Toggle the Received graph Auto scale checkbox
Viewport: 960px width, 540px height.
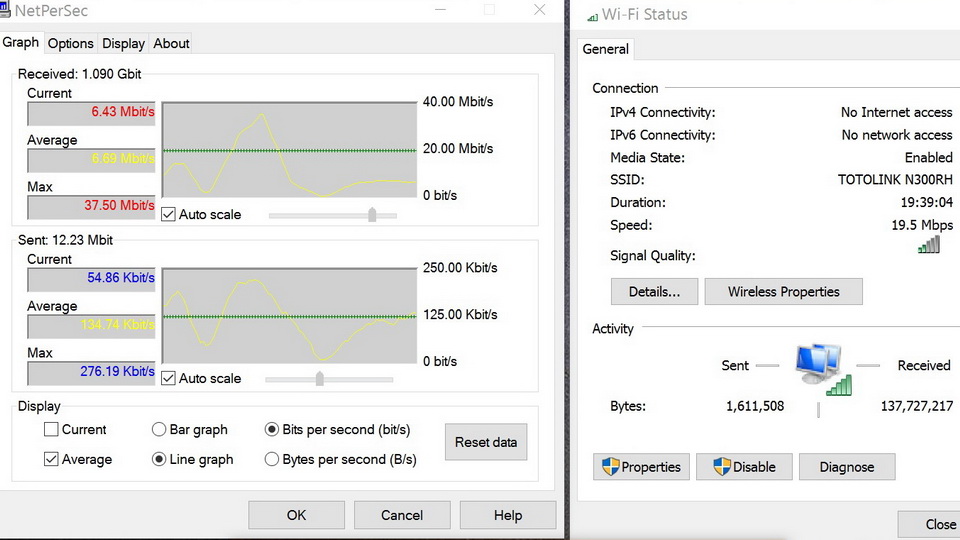(x=169, y=214)
